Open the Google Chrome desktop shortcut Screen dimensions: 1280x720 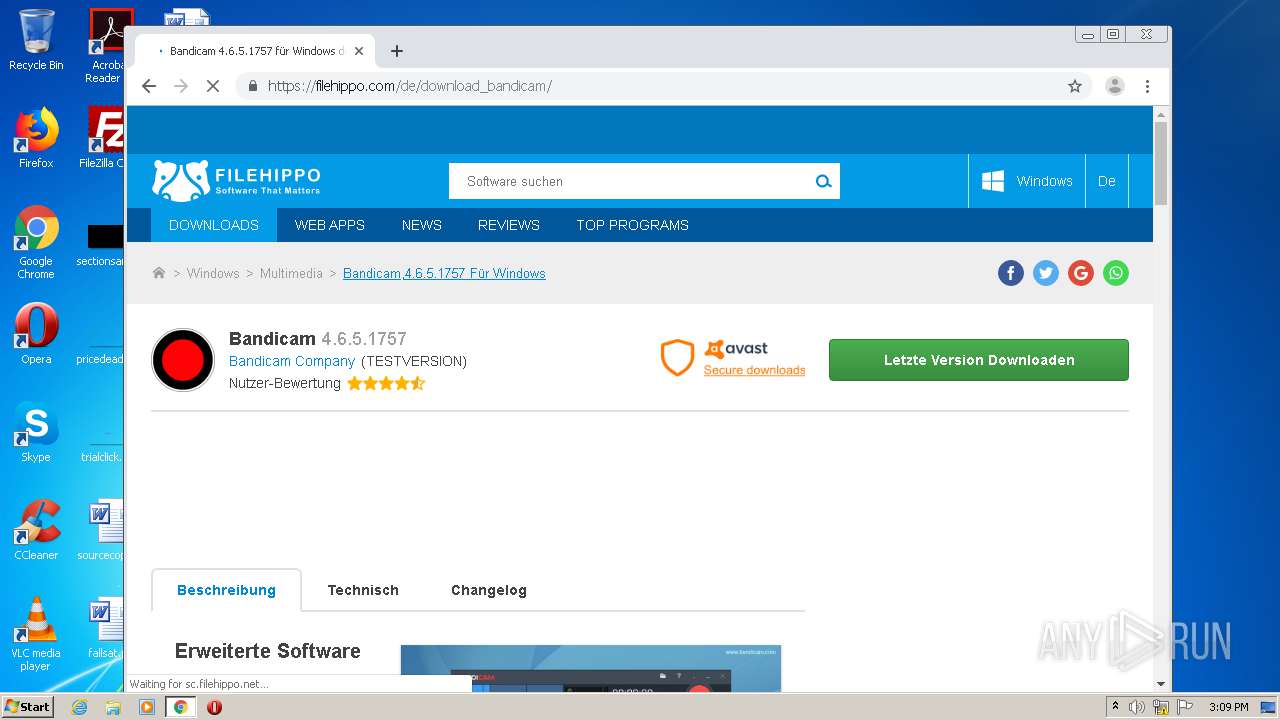(36, 242)
